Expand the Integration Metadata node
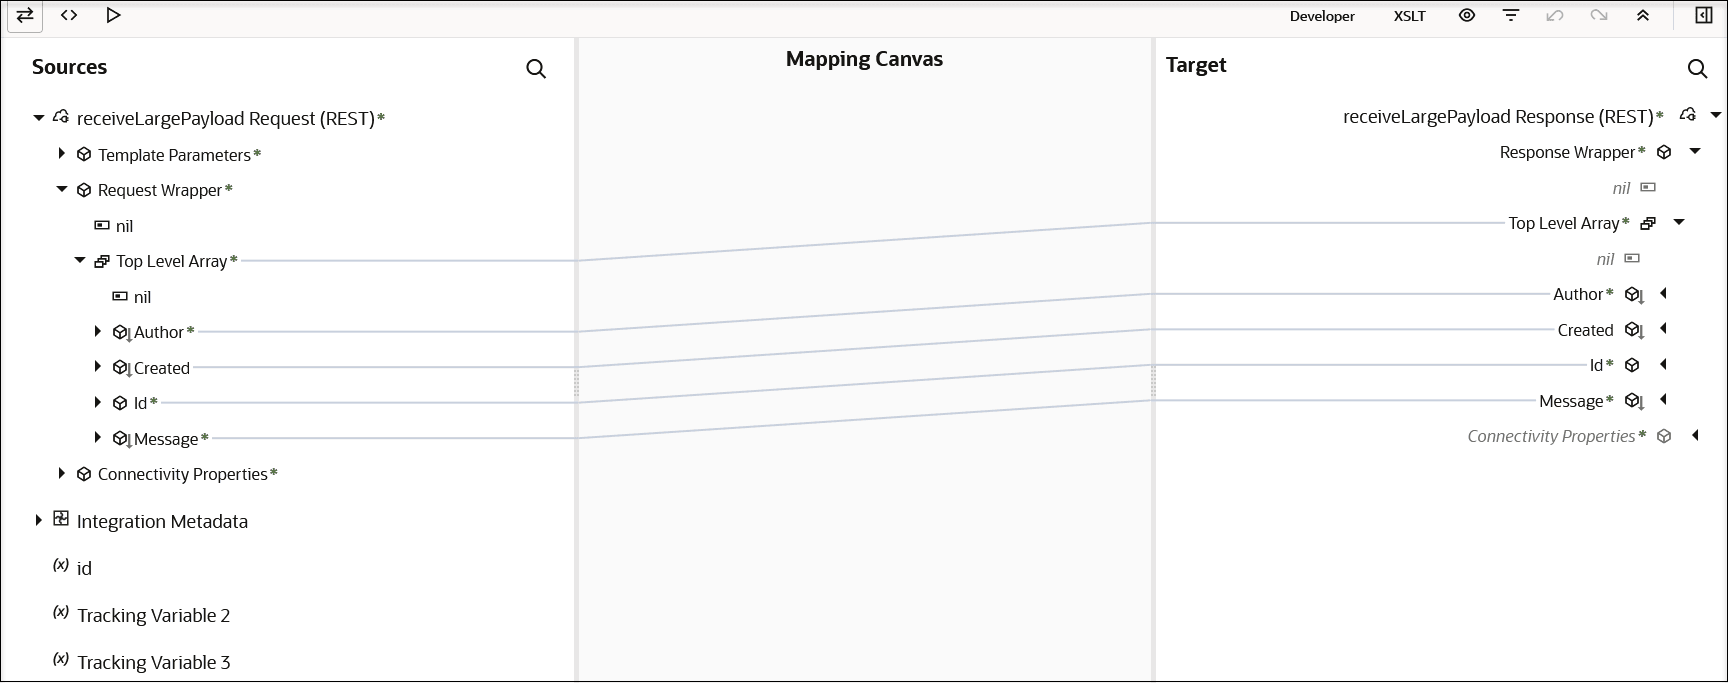The image size is (1728, 683). 38,520
